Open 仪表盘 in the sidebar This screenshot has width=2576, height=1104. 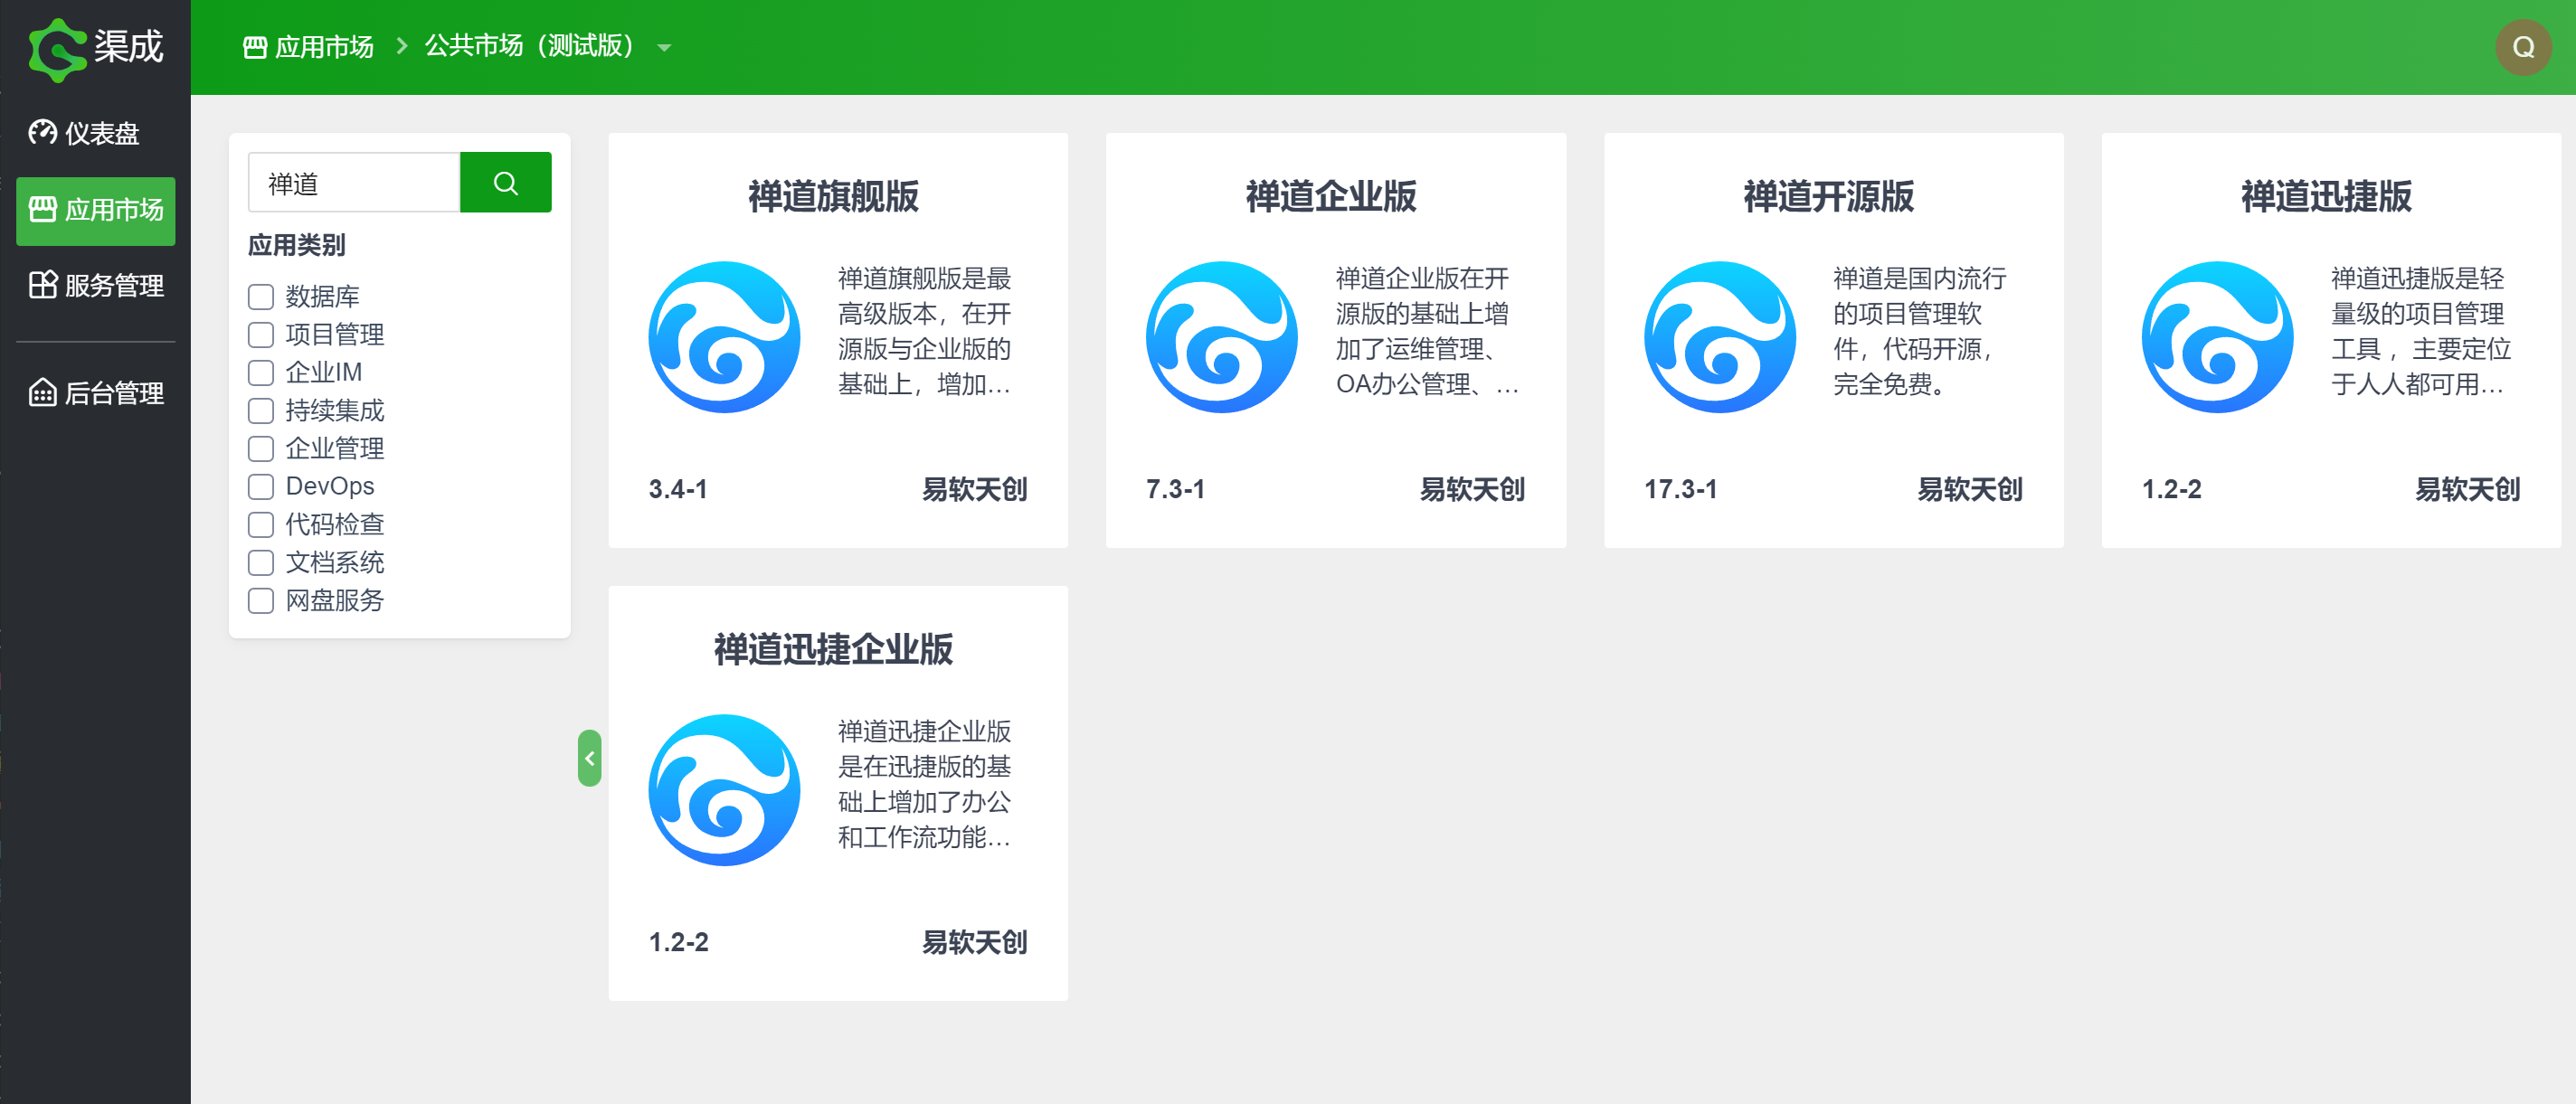tap(96, 133)
